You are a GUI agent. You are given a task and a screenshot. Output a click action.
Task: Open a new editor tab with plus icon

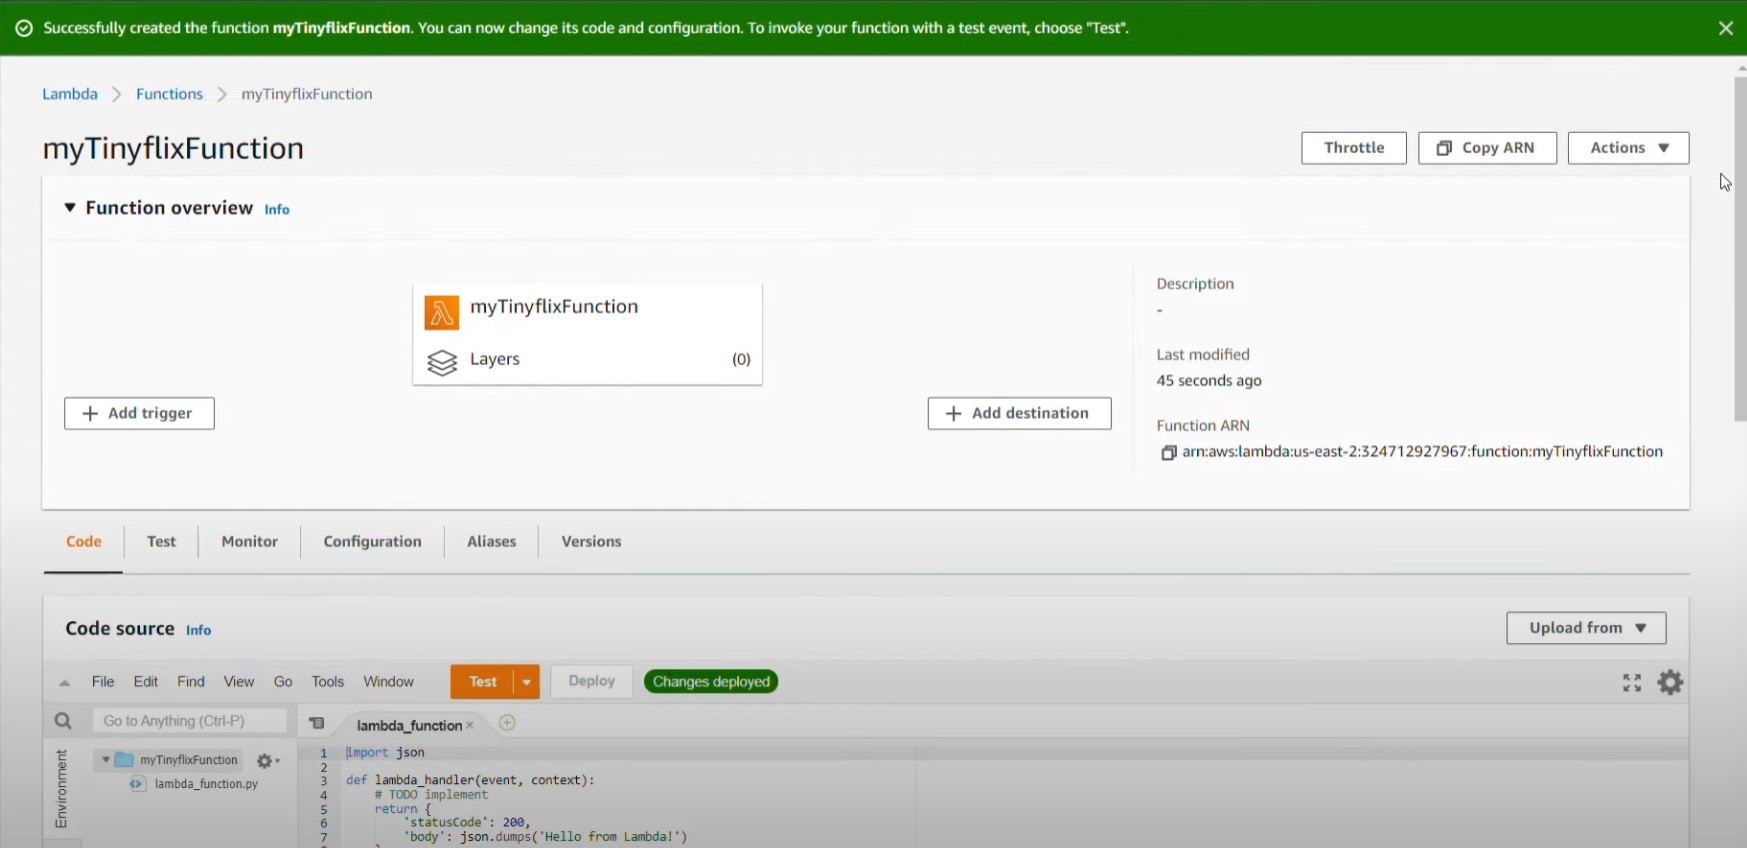(x=507, y=723)
